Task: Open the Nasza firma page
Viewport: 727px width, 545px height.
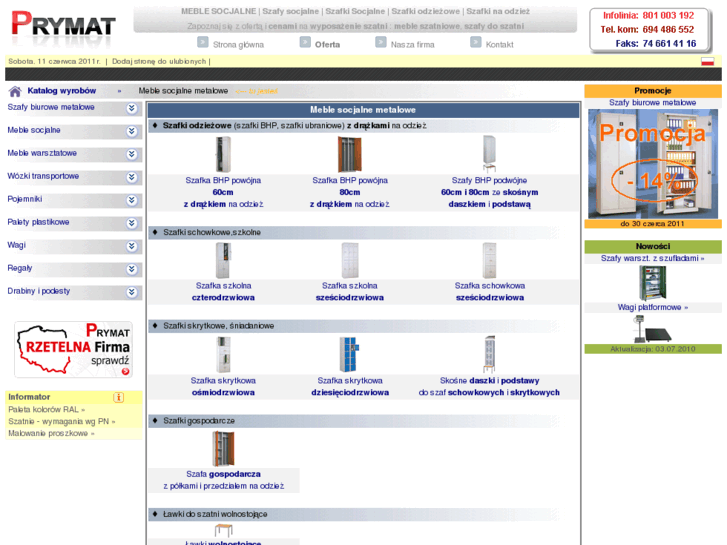Action: pos(412,45)
